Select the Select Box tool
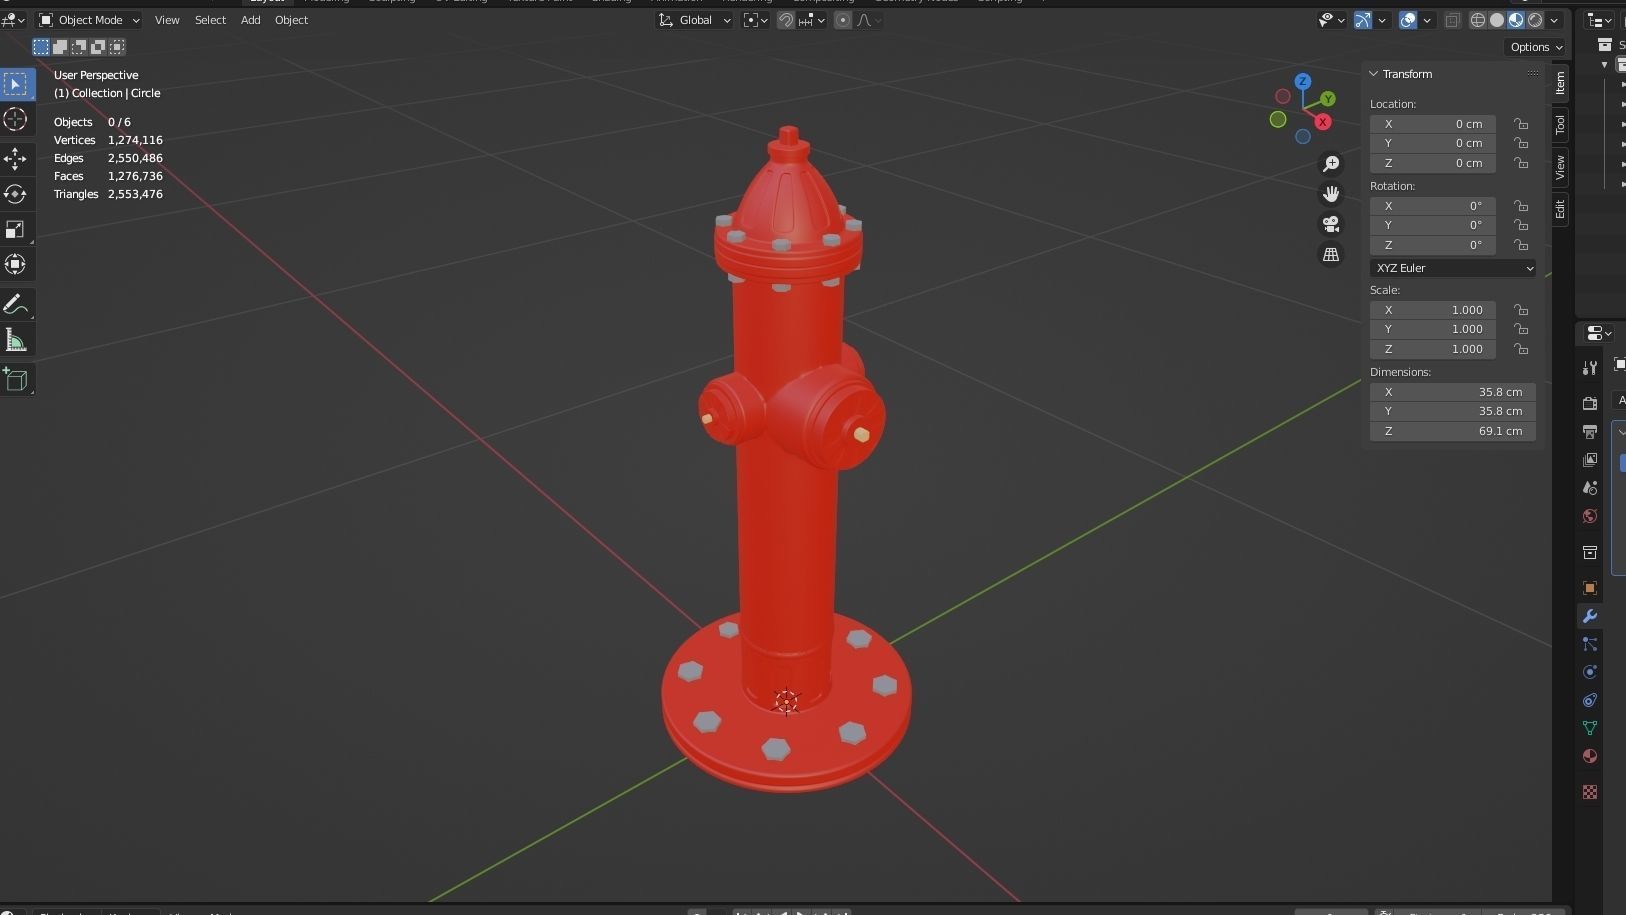This screenshot has height=915, width=1626. [16, 84]
